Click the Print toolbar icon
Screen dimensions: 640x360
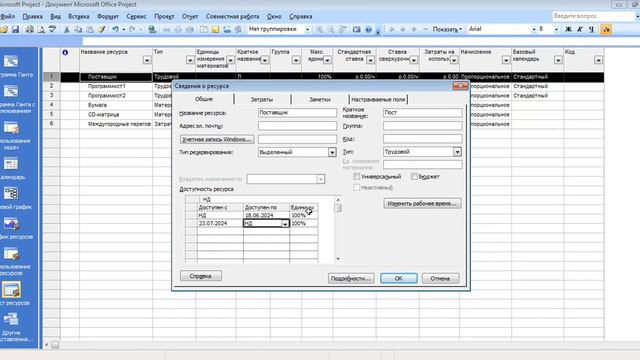29,29
